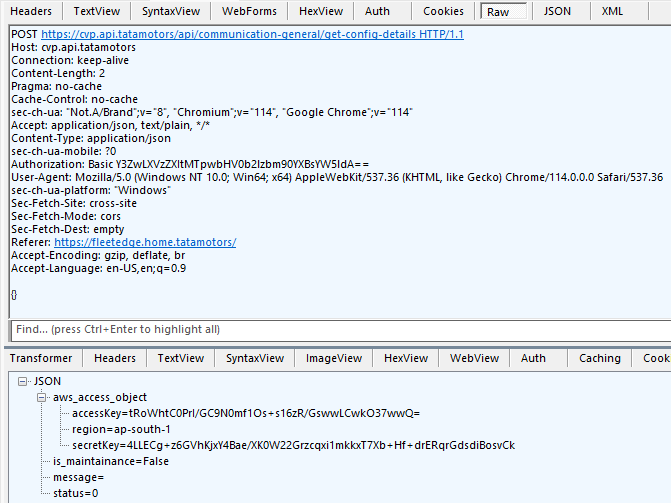Open the WebView response tab
The height and width of the screenshot is (503, 671).
click(474, 358)
